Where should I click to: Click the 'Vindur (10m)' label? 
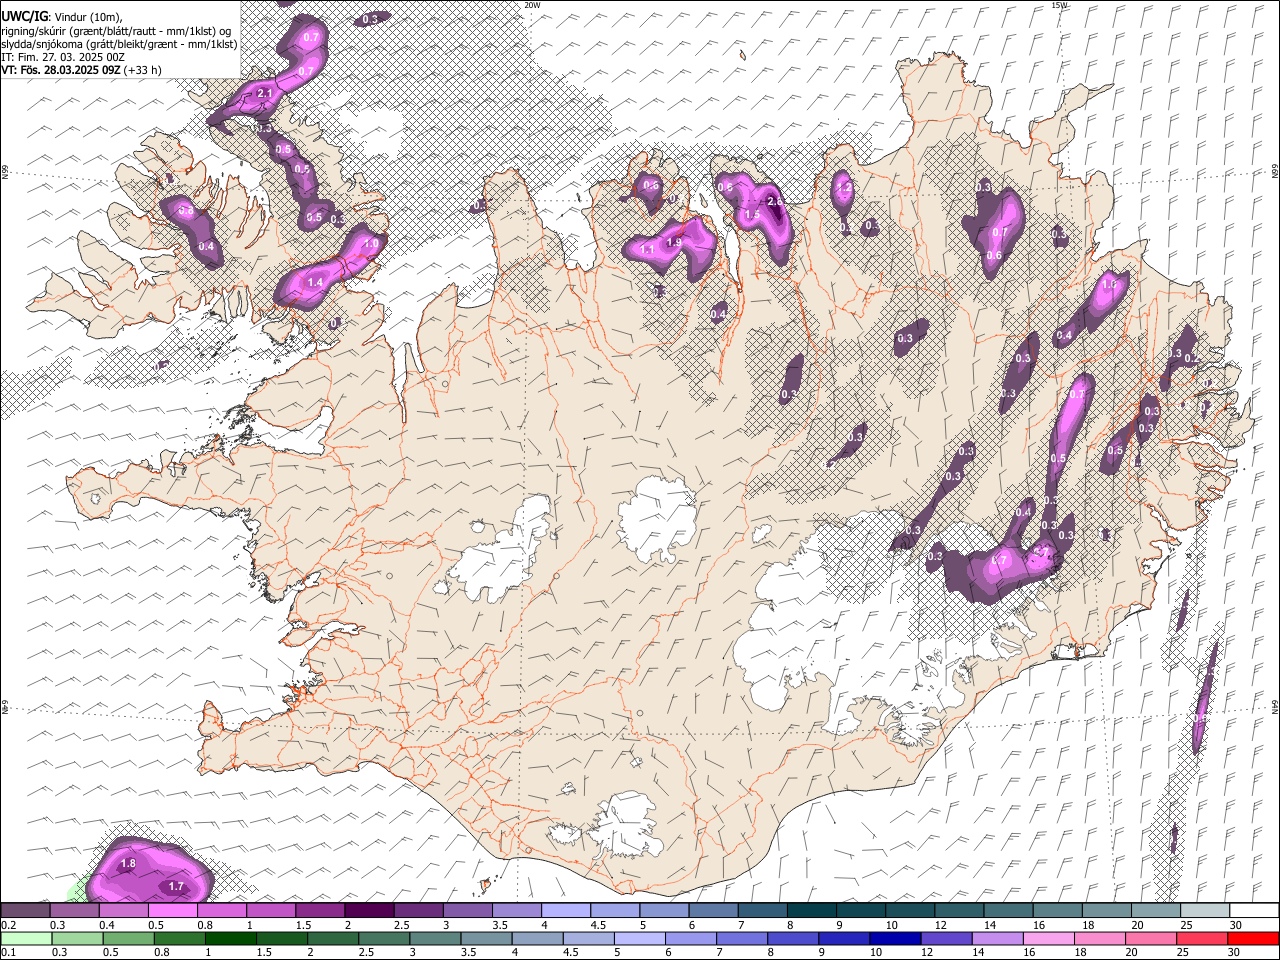87,16
